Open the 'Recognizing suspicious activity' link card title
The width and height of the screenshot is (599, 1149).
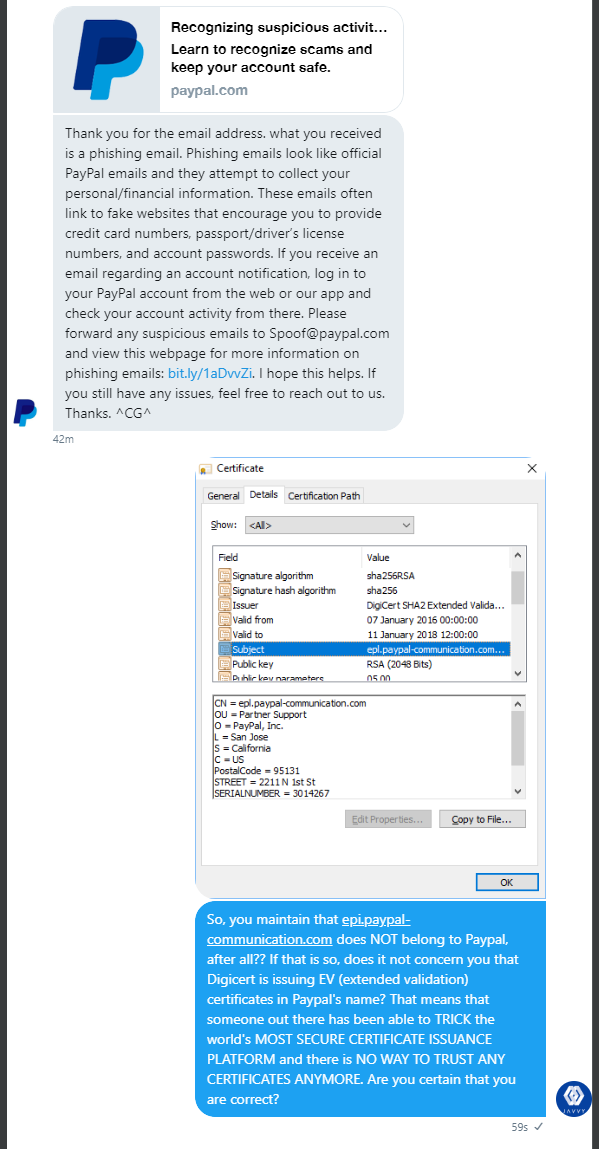(279, 28)
